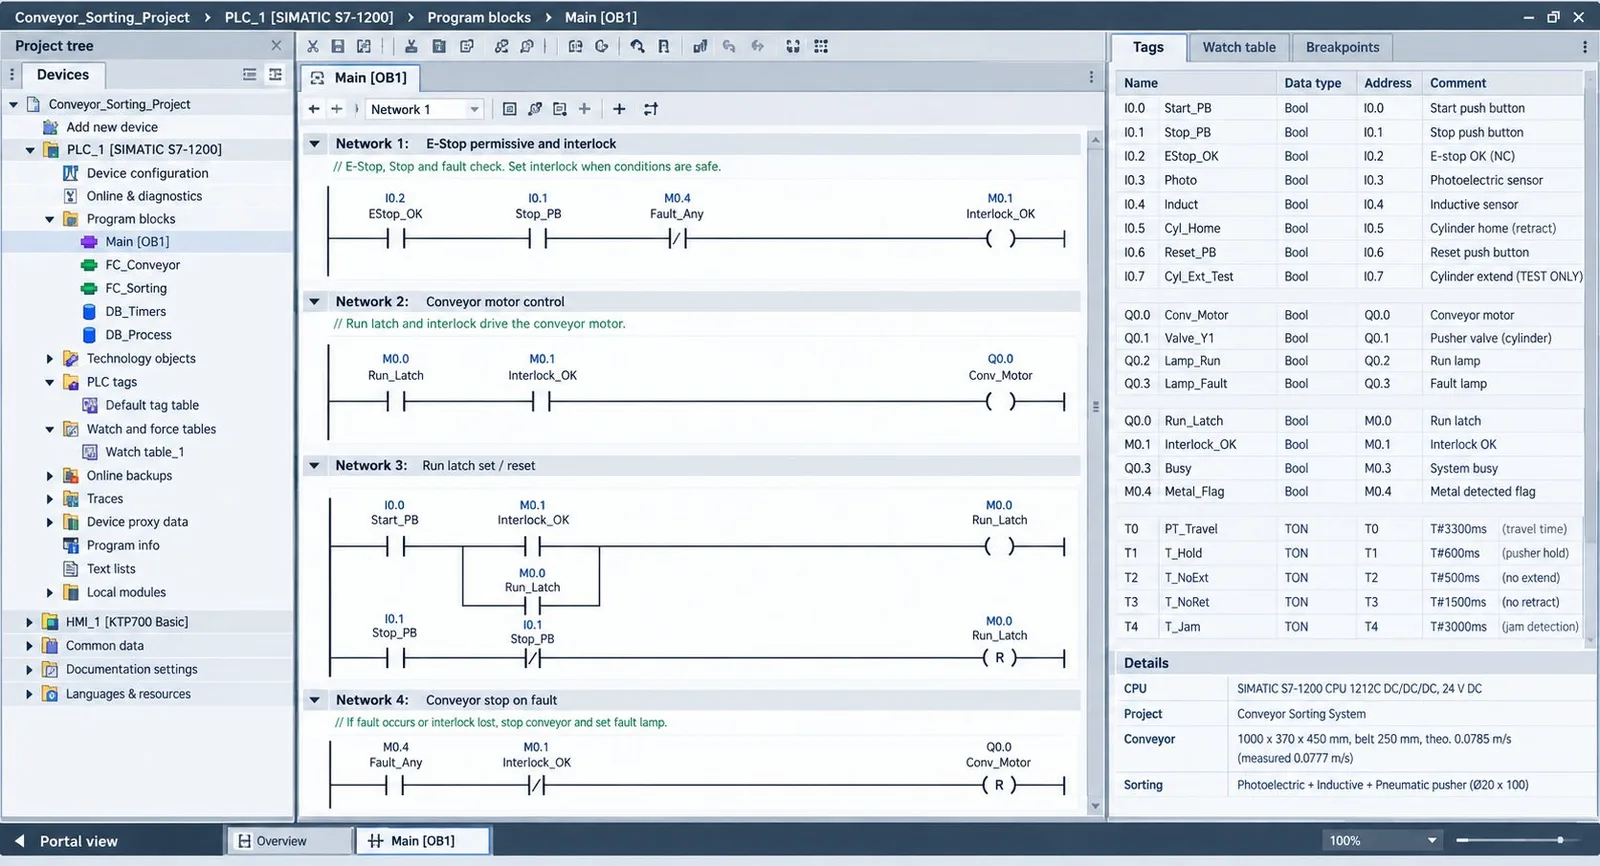
Task: Click the Interlock_OK coil in Network 1
Action: point(1000,238)
